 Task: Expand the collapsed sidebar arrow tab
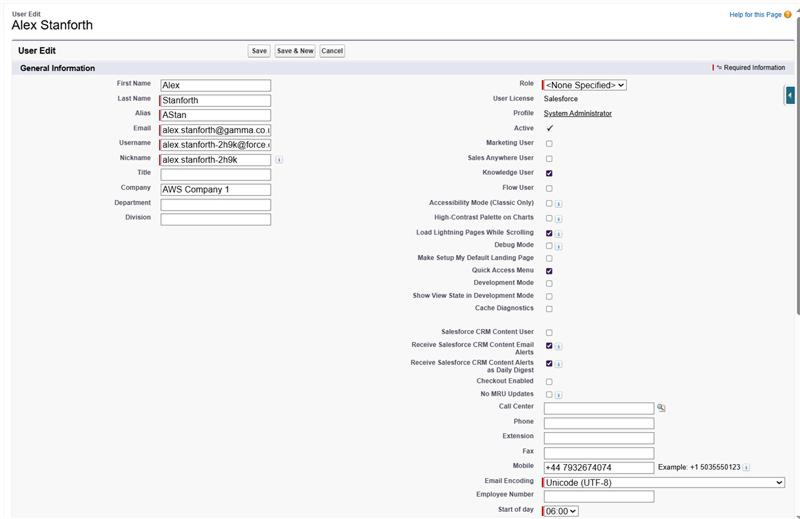[x=790, y=95]
